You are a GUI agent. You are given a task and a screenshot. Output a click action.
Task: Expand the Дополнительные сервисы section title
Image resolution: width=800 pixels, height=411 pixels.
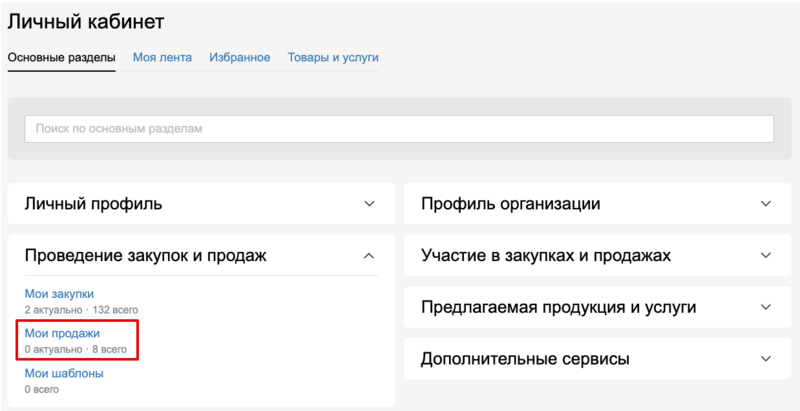(x=525, y=358)
